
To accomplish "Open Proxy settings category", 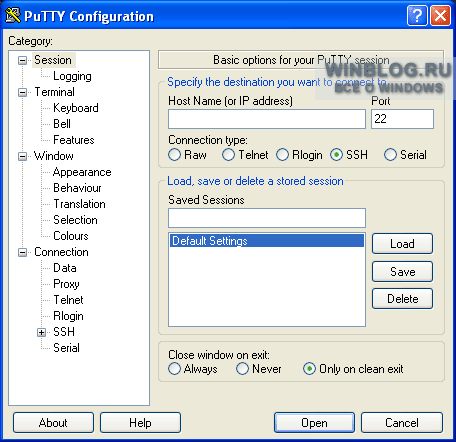I will (x=66, y=284).
